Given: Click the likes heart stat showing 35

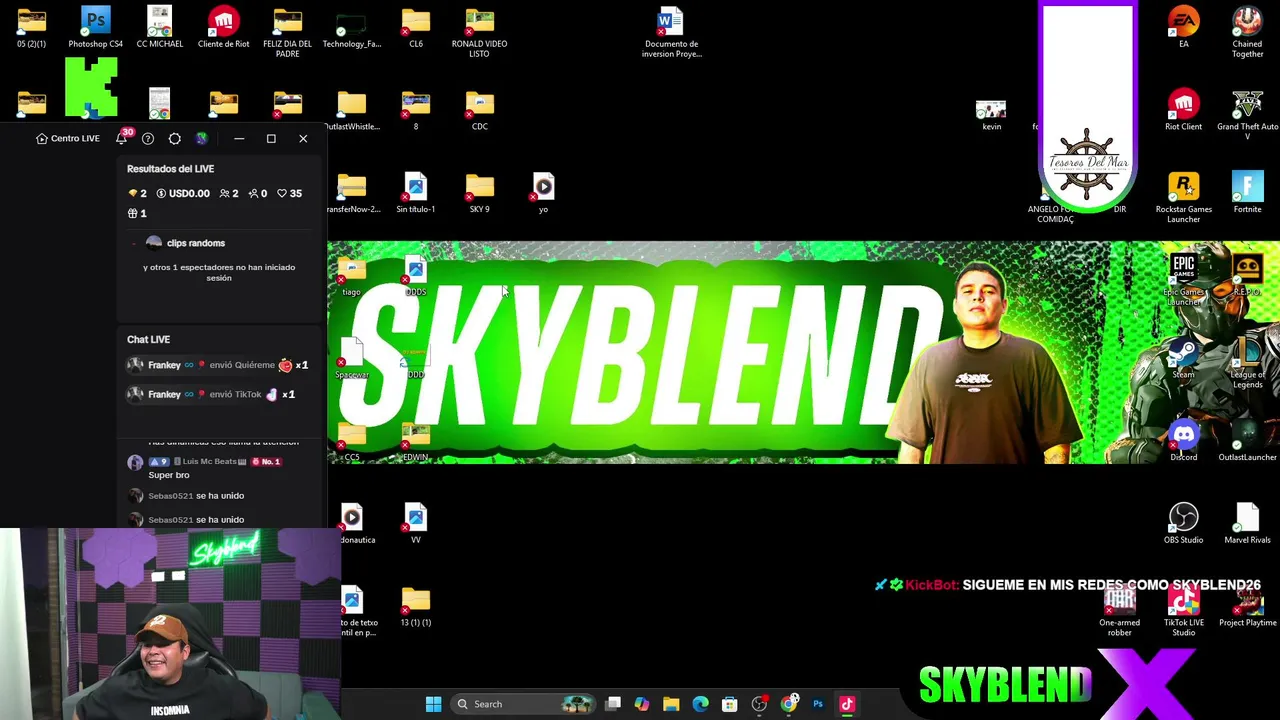Looking at the screenshot, I should [x=289, y=194].
